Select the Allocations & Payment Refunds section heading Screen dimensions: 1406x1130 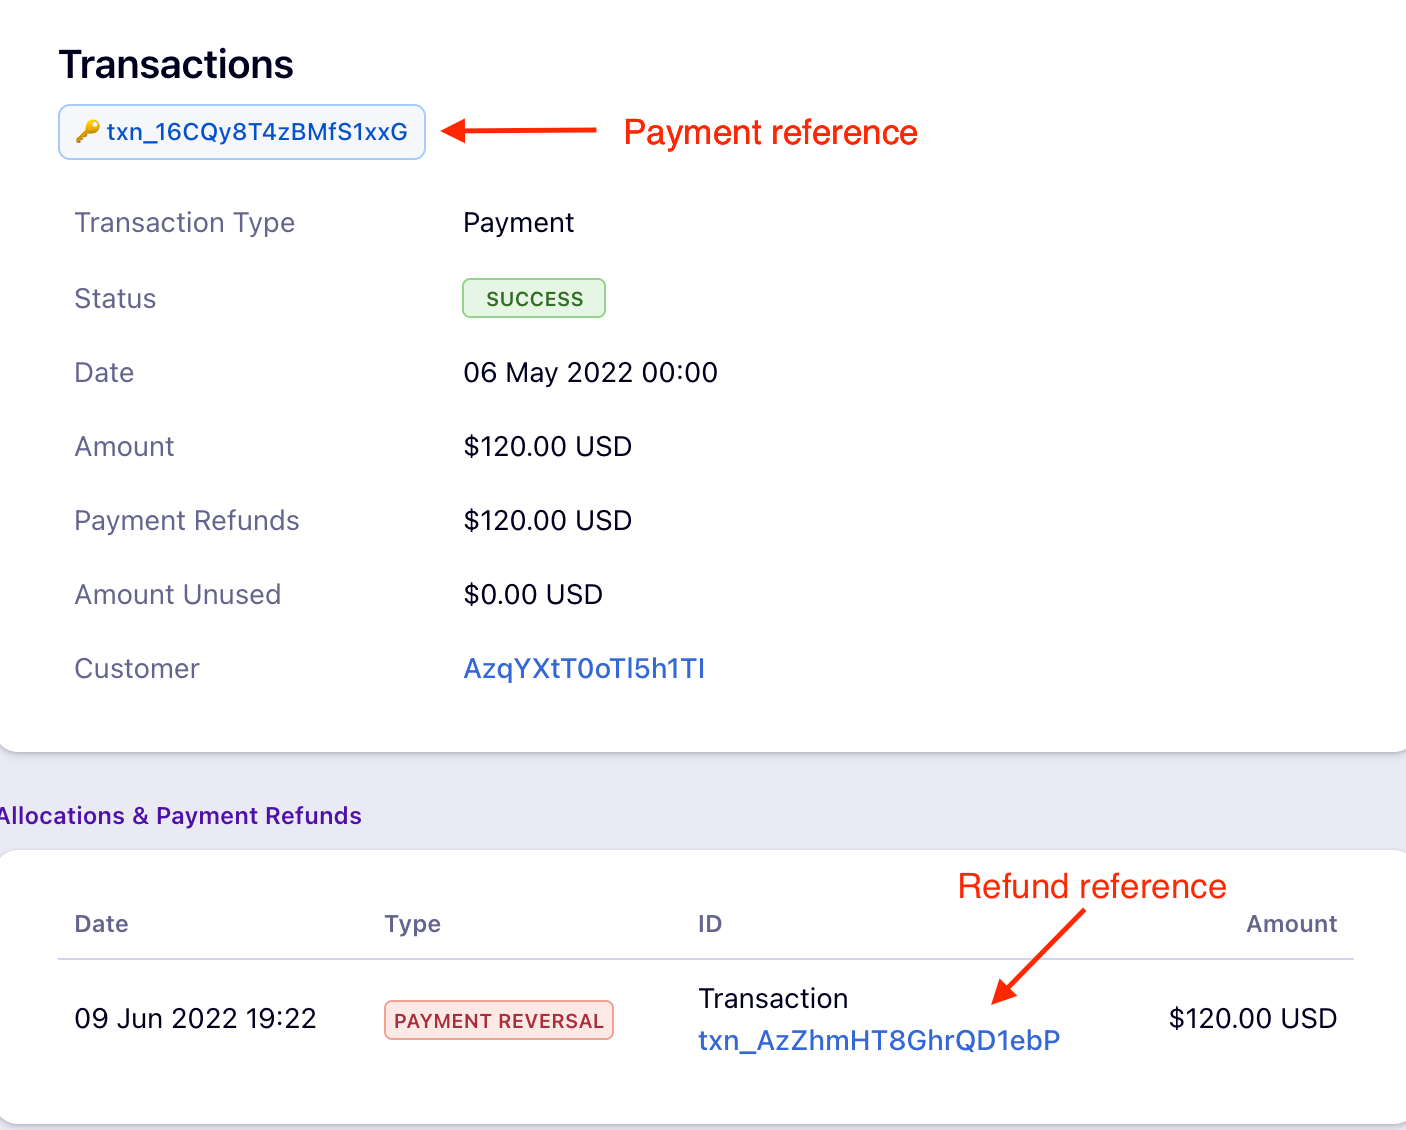pyautogui.click(x=180, y=815)
